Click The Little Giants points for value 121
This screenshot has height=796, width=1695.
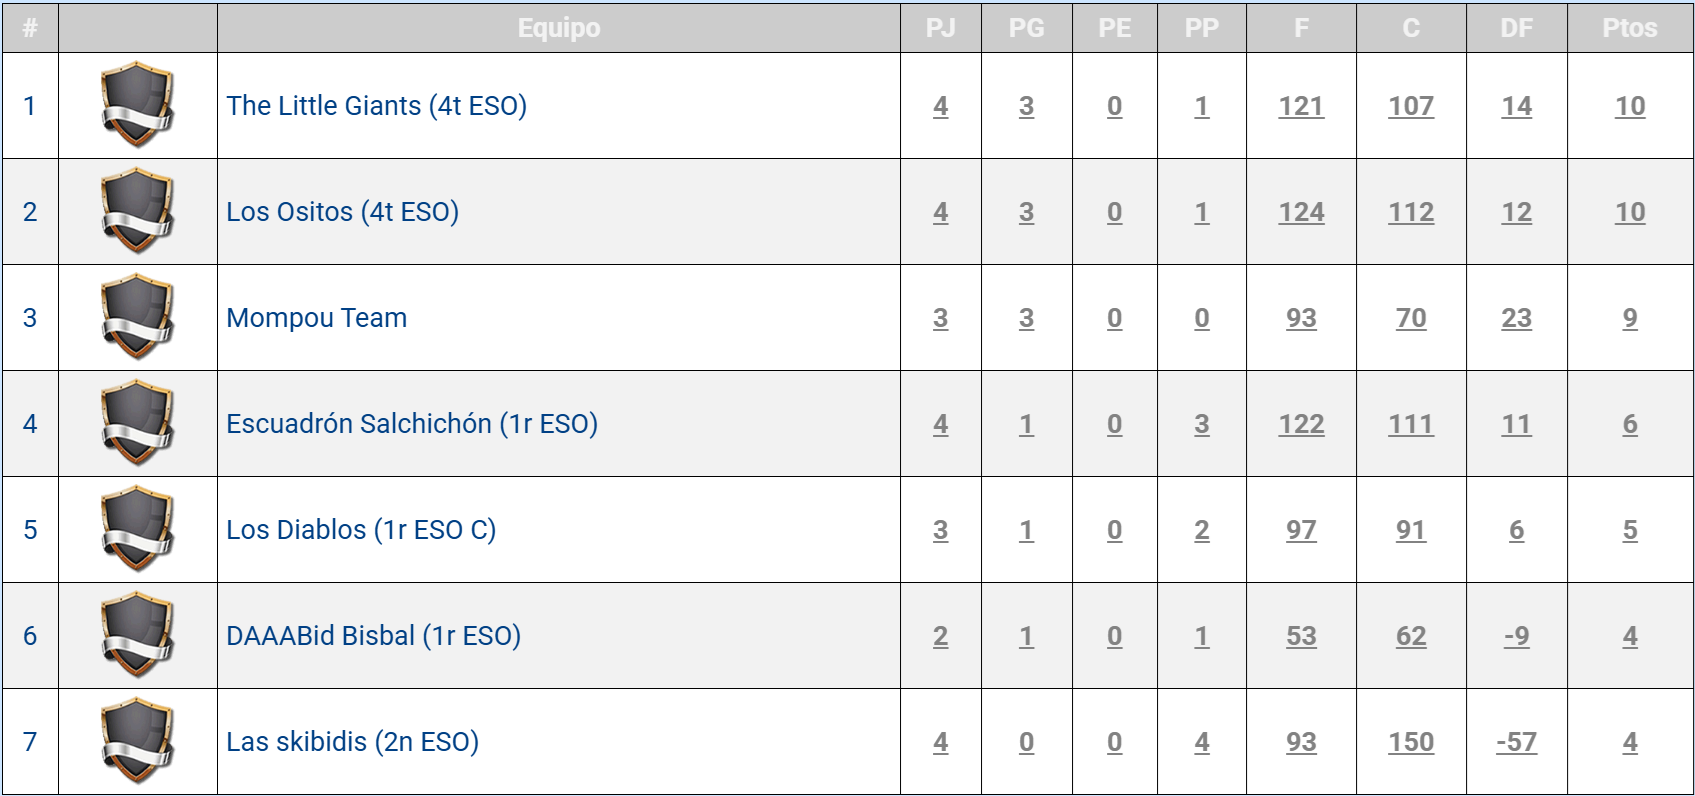click(1300, 106)
